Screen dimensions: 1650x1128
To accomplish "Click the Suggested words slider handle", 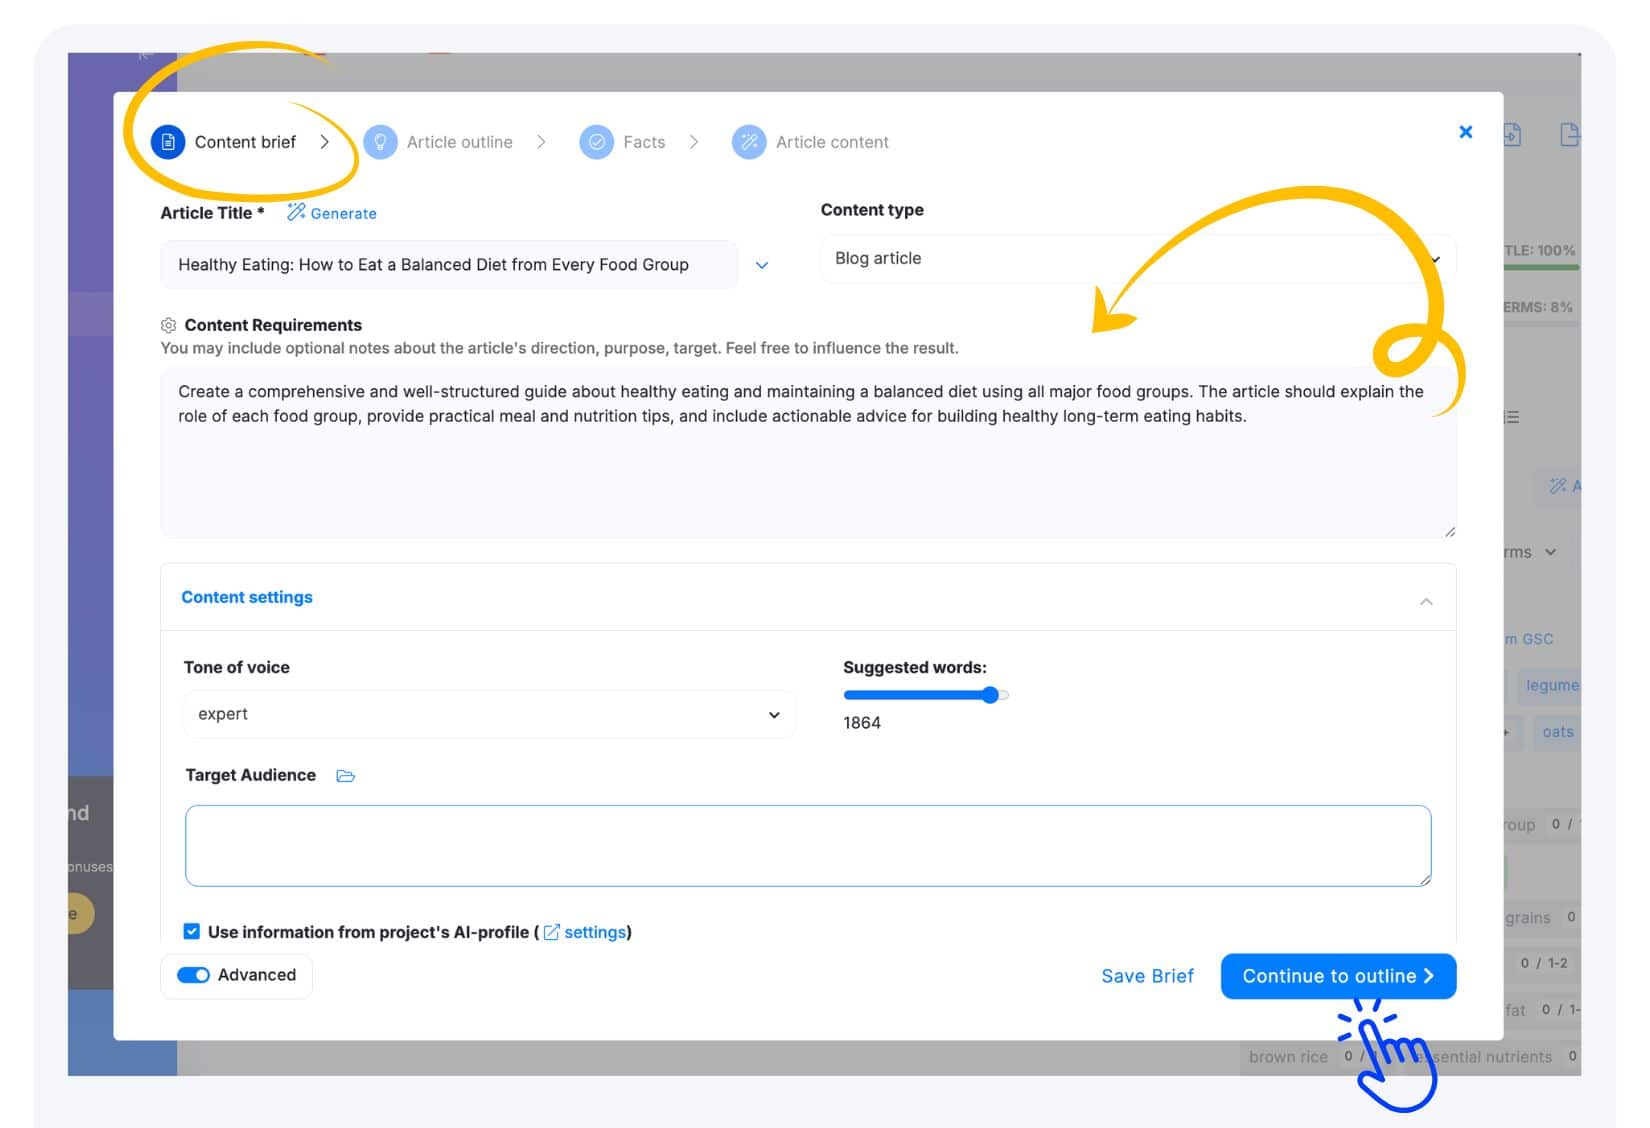I will click(x=990, y=695).
